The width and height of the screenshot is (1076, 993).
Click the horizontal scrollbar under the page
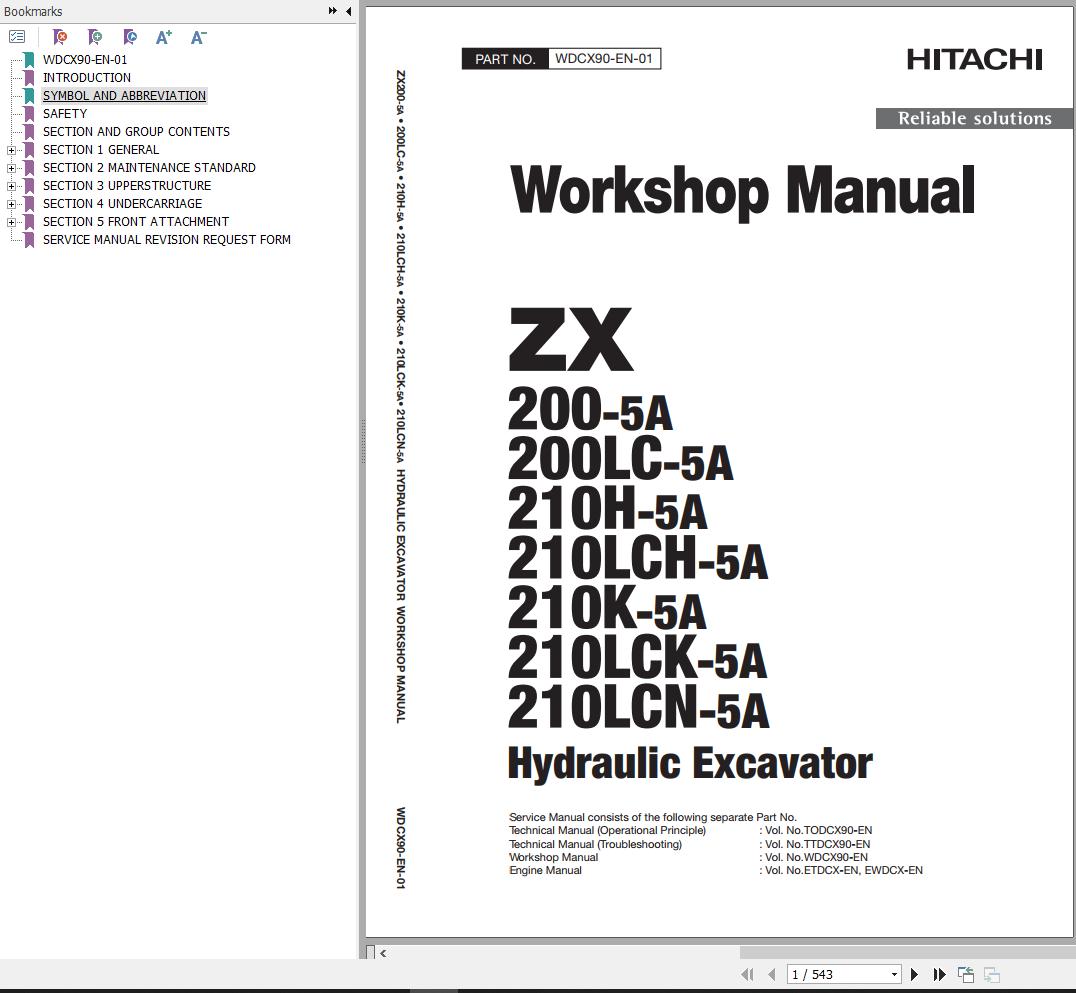coord(907,953)
